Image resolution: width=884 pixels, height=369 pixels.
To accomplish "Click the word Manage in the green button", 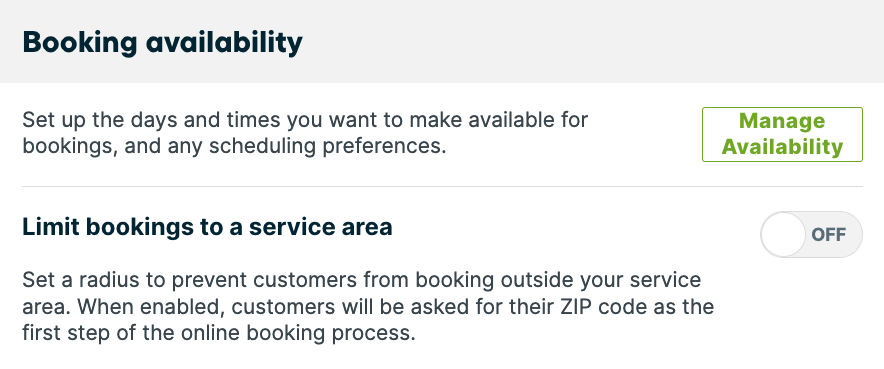I will click(782, 121).
